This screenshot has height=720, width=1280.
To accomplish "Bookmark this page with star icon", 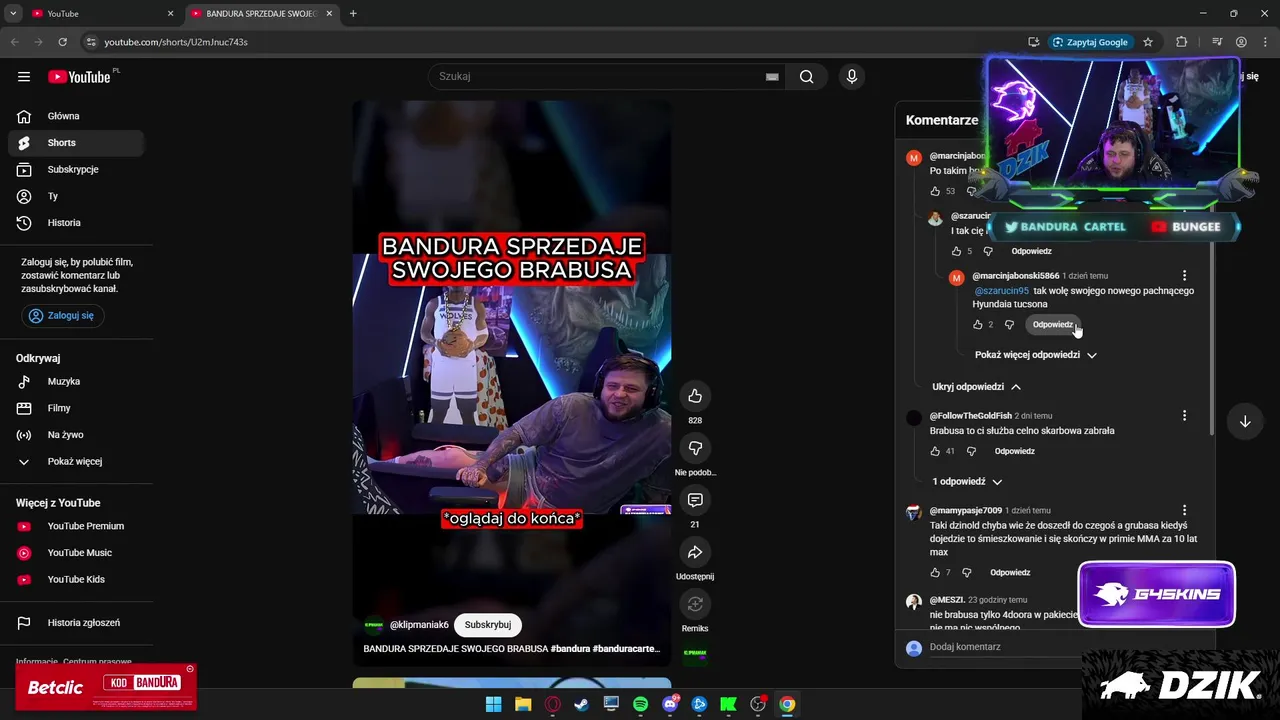I will 1148,42.
